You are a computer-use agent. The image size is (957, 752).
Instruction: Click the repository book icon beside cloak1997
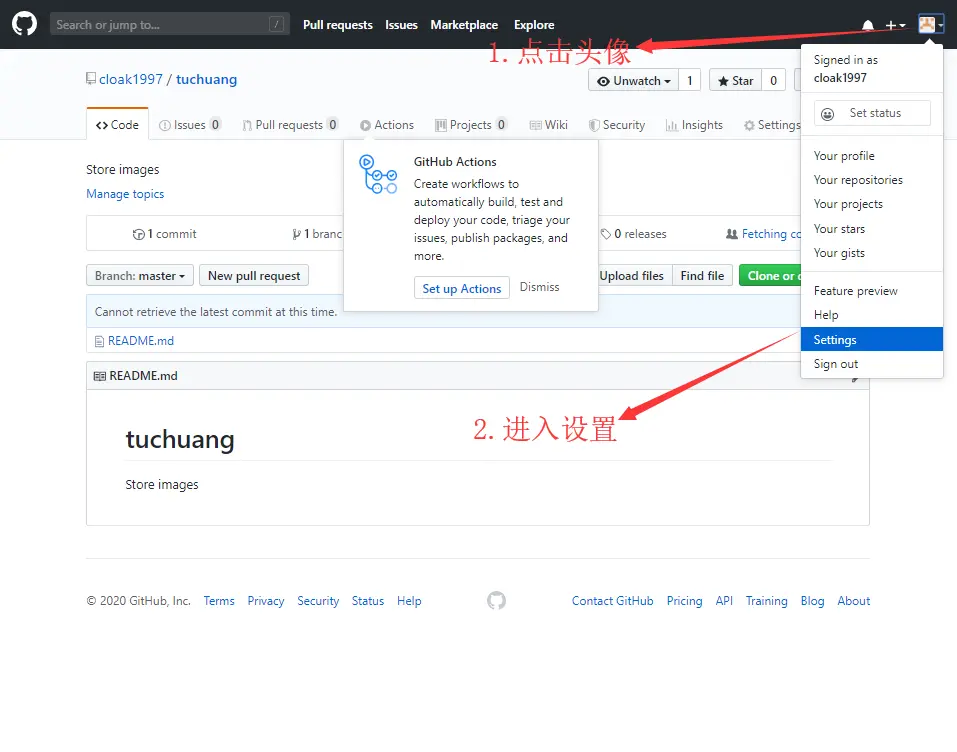(x=91, y=79)
